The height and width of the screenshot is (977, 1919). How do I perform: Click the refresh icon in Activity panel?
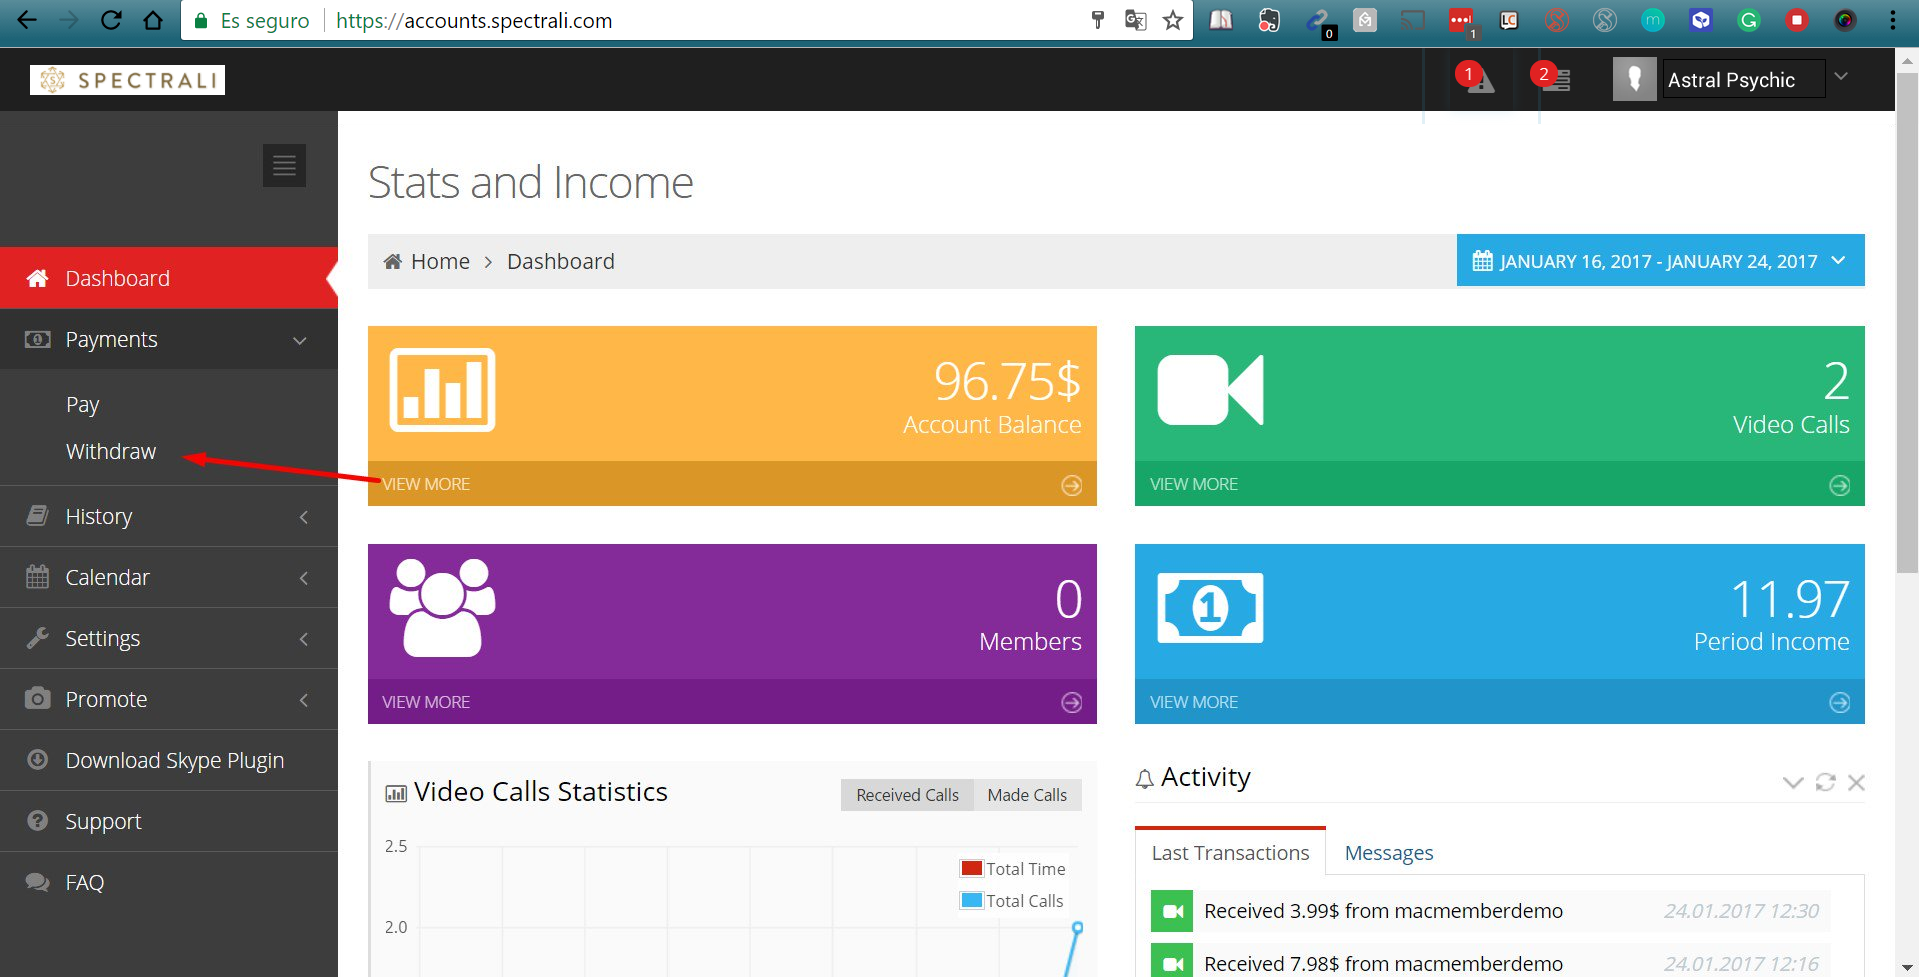tap(1825, 782)
